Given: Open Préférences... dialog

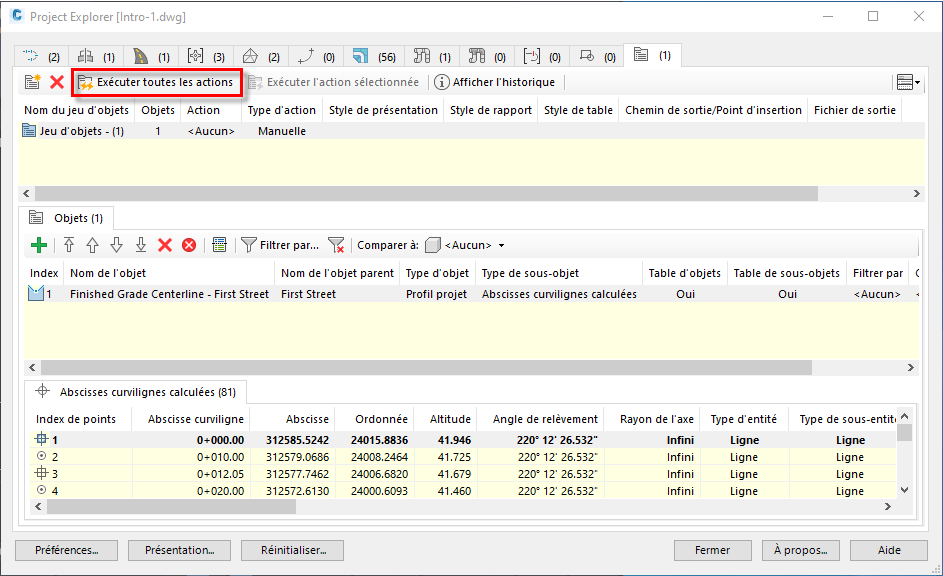Looking at the screenshot, I should 66,550.
